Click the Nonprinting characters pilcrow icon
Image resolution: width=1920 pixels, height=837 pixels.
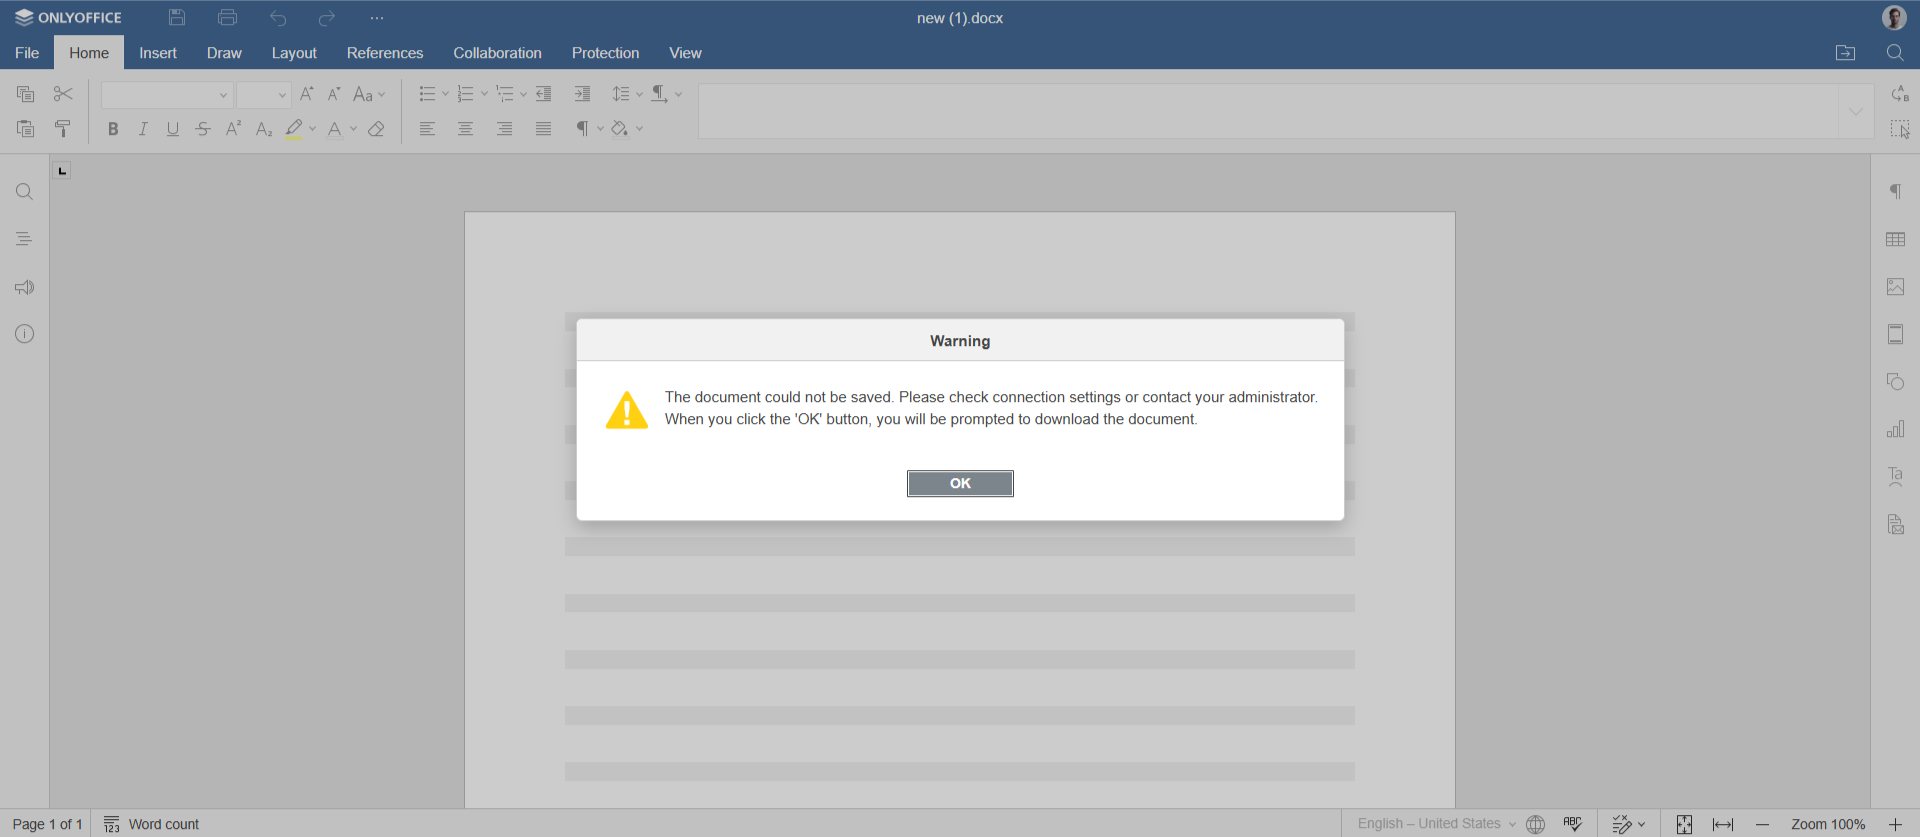[x=583, y=129]
